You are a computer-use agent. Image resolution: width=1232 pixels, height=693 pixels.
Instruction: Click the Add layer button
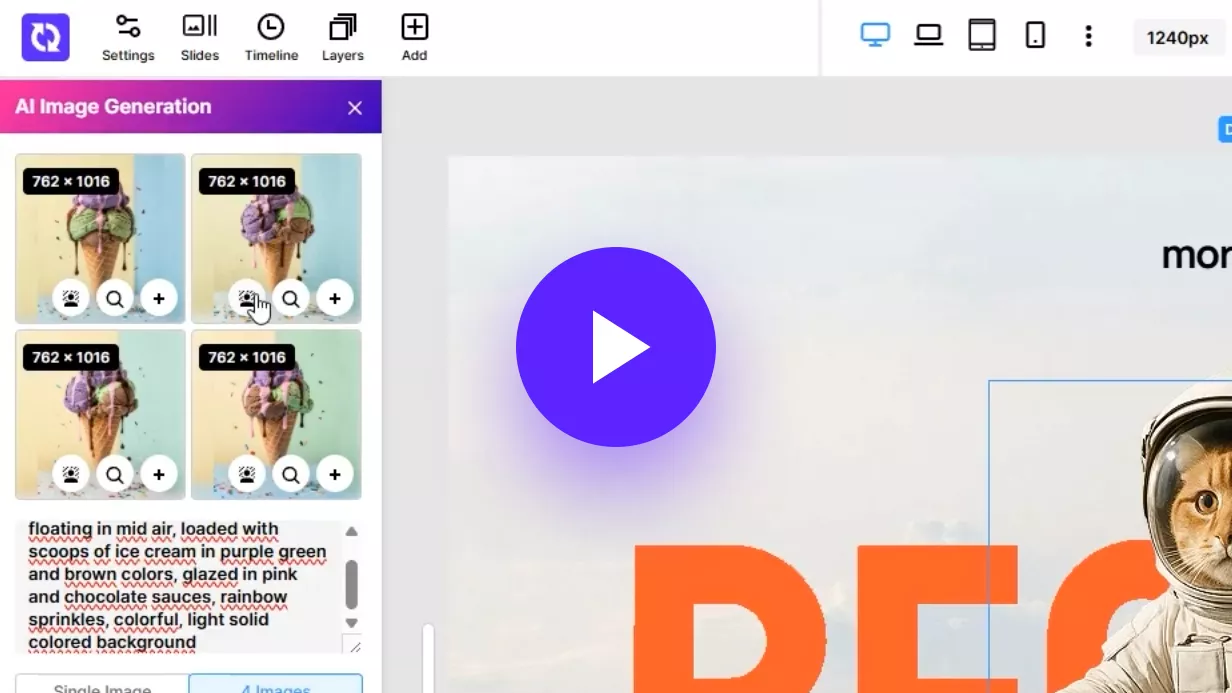[414, 38]
